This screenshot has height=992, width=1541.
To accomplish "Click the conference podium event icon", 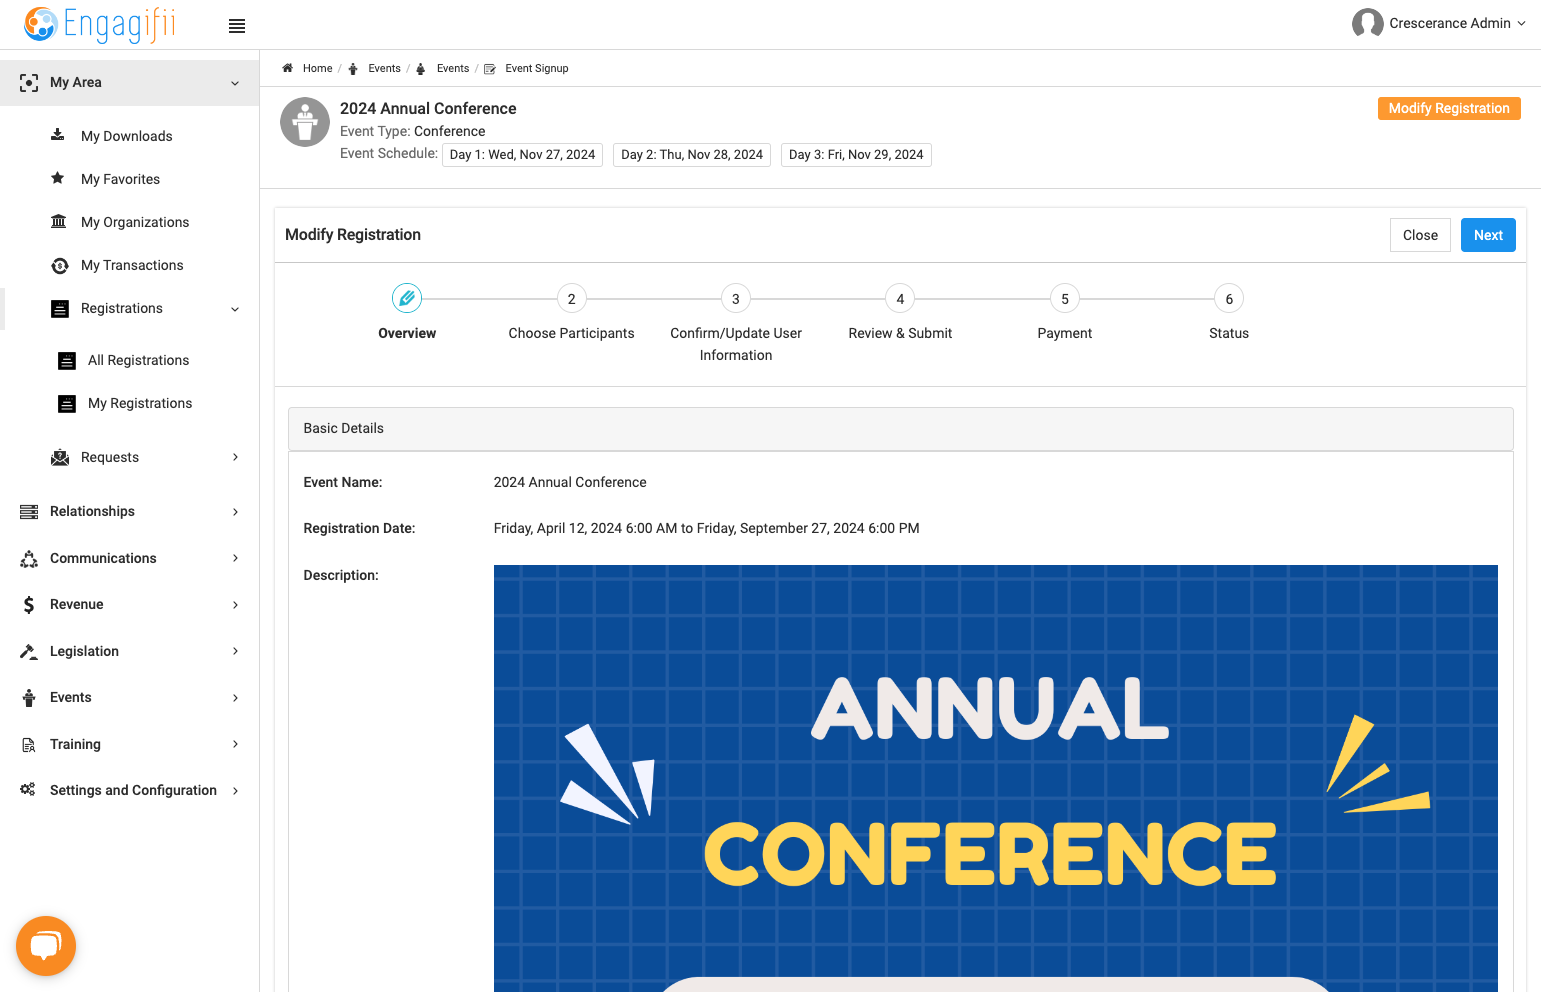I will coord(305,122).
